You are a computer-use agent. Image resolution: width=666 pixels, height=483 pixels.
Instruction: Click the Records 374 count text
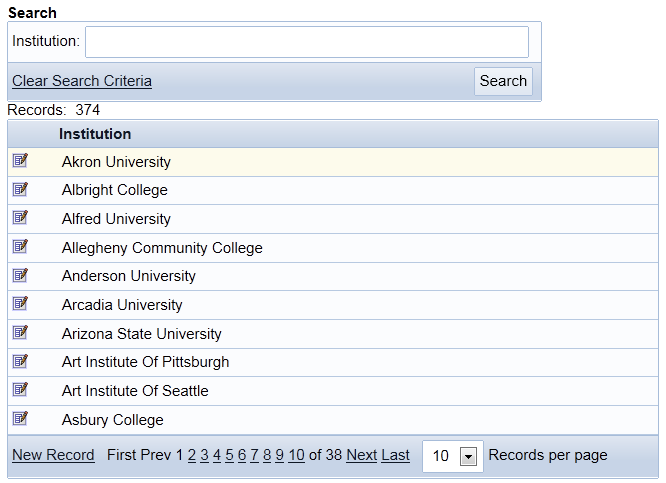click(54, 110)
